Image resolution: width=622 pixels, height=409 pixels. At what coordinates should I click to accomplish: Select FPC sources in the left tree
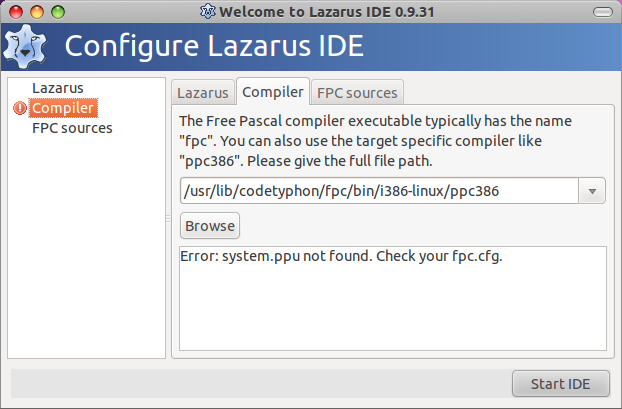(72, 128)
